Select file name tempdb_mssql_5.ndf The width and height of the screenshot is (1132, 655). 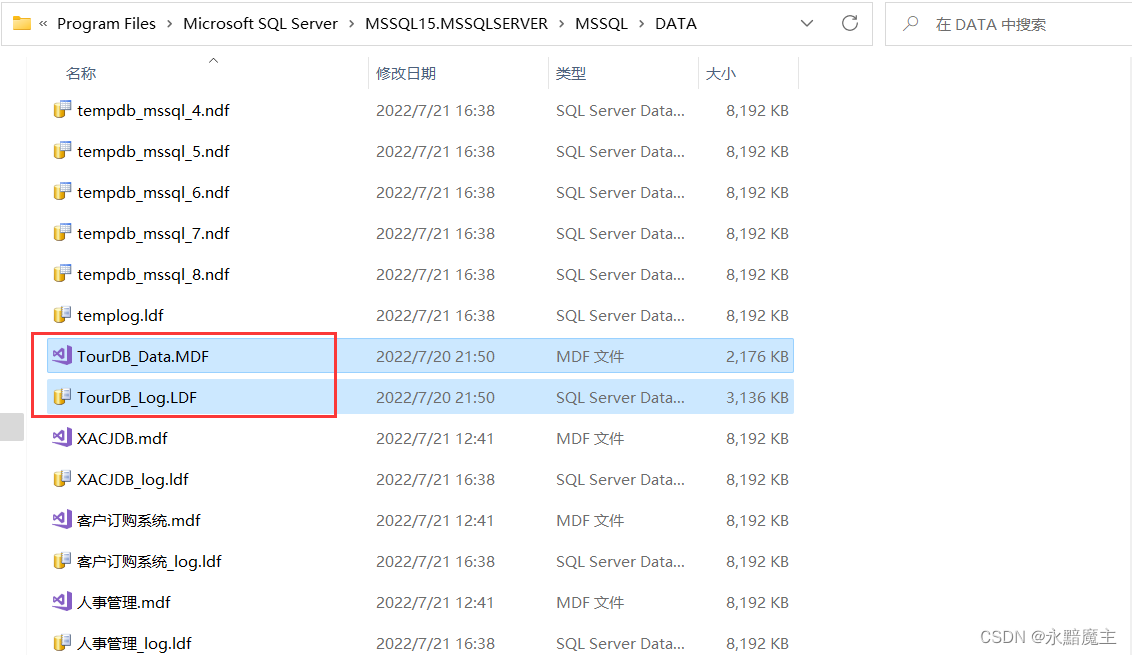153,152
